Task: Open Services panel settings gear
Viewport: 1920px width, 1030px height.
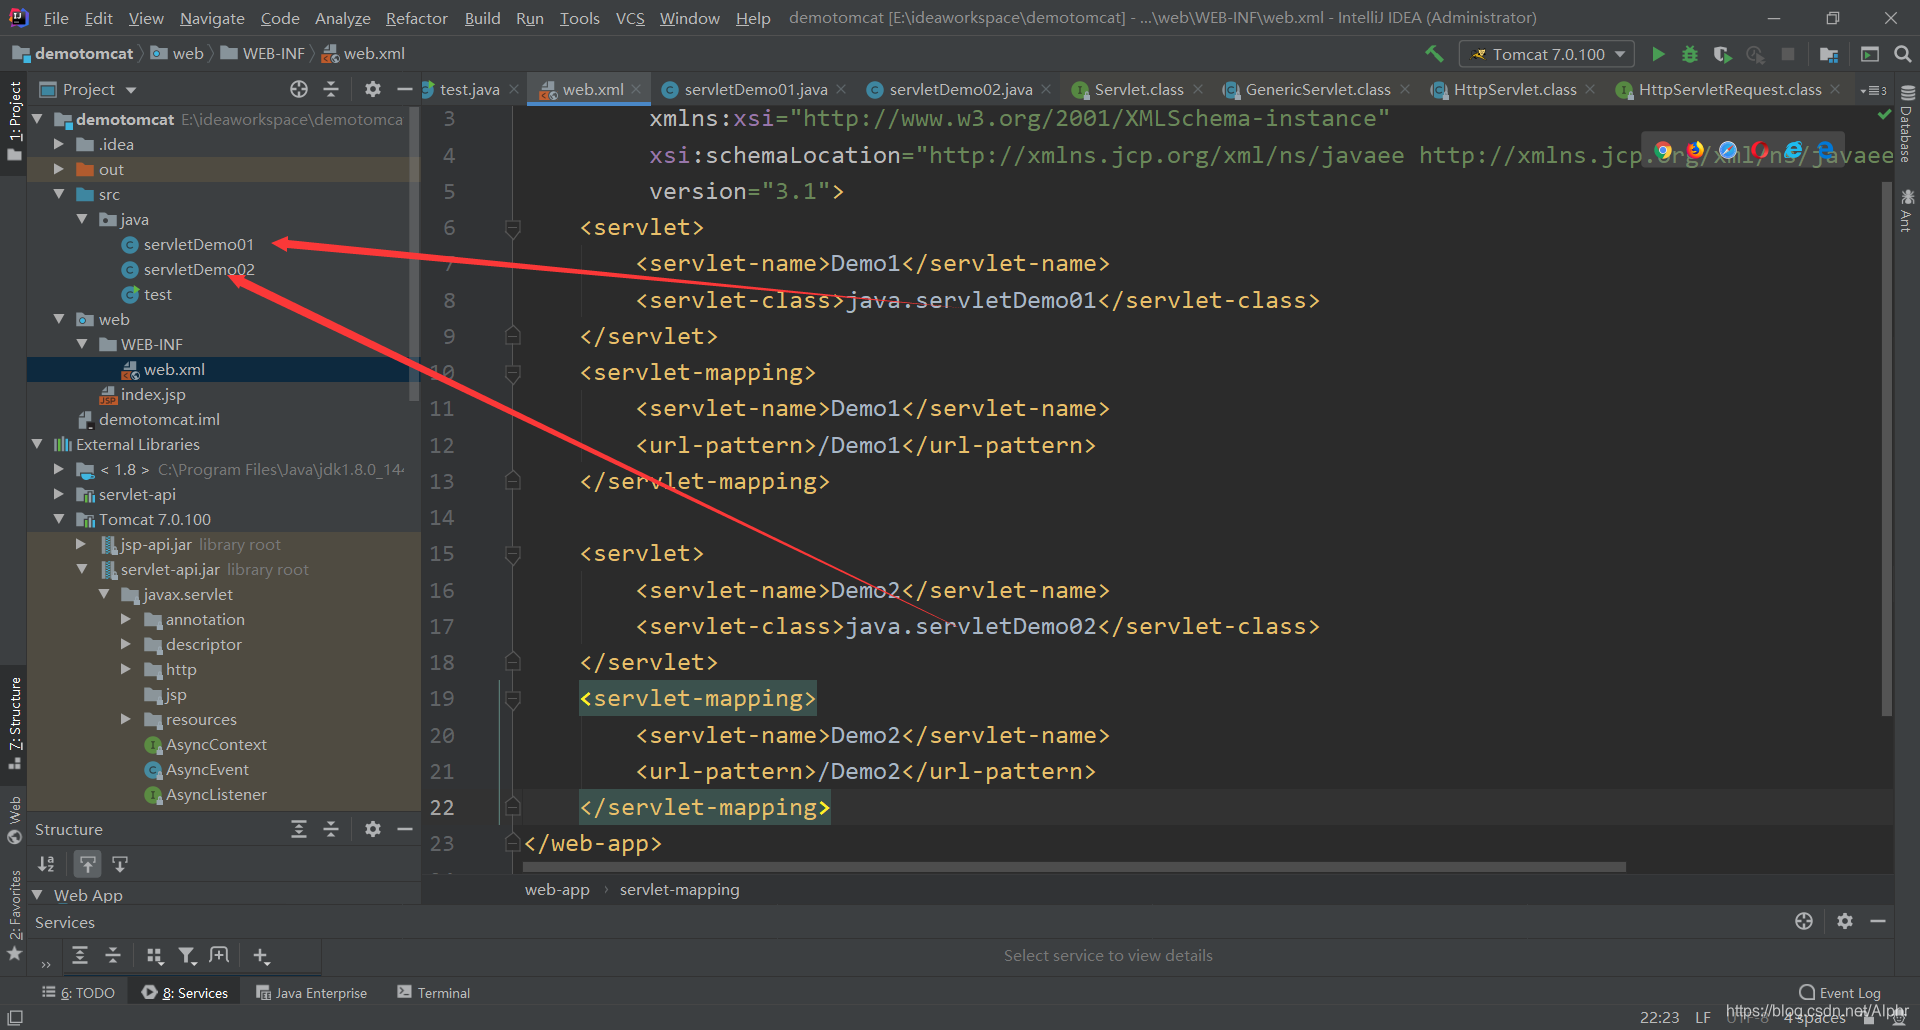Action: point(1845,921)
